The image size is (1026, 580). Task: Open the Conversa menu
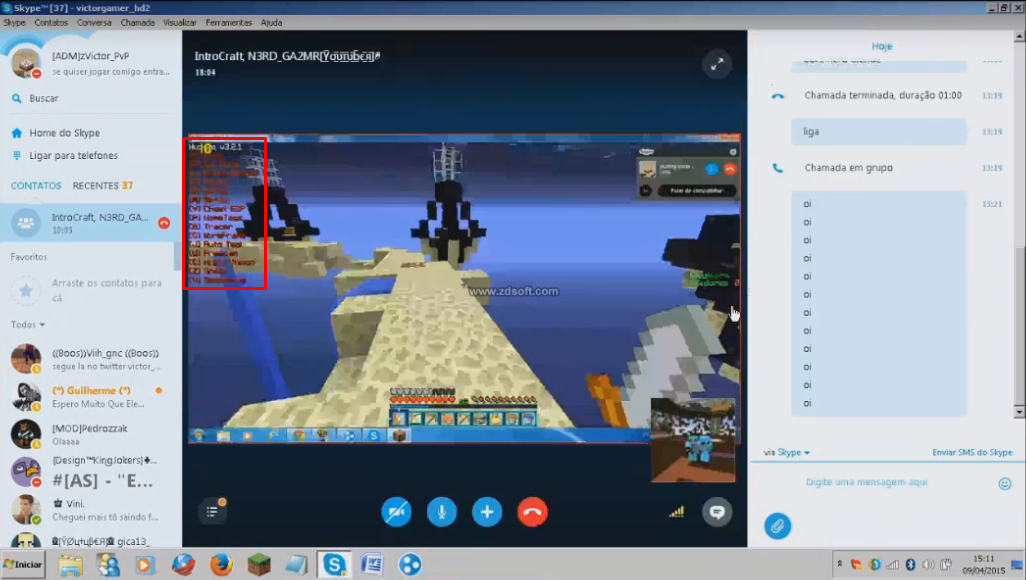coord(94,22)
